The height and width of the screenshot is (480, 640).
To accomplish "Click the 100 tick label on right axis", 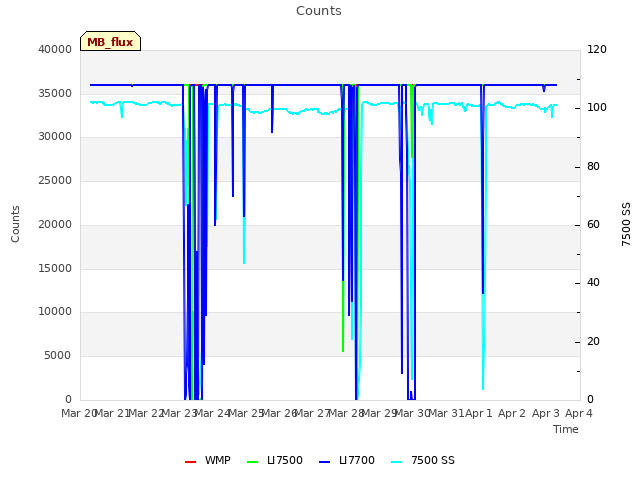I will (x=597, y=108).
